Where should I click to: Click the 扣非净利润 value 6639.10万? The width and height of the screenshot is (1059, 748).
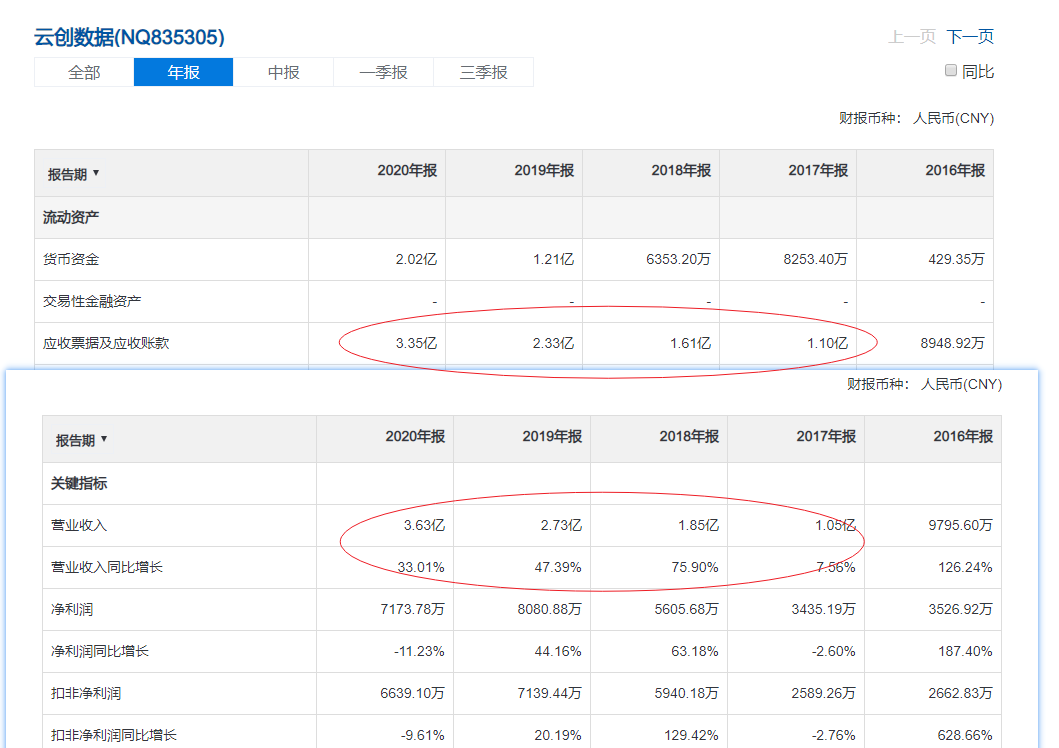pyautogui.click(x=413, y=693)
